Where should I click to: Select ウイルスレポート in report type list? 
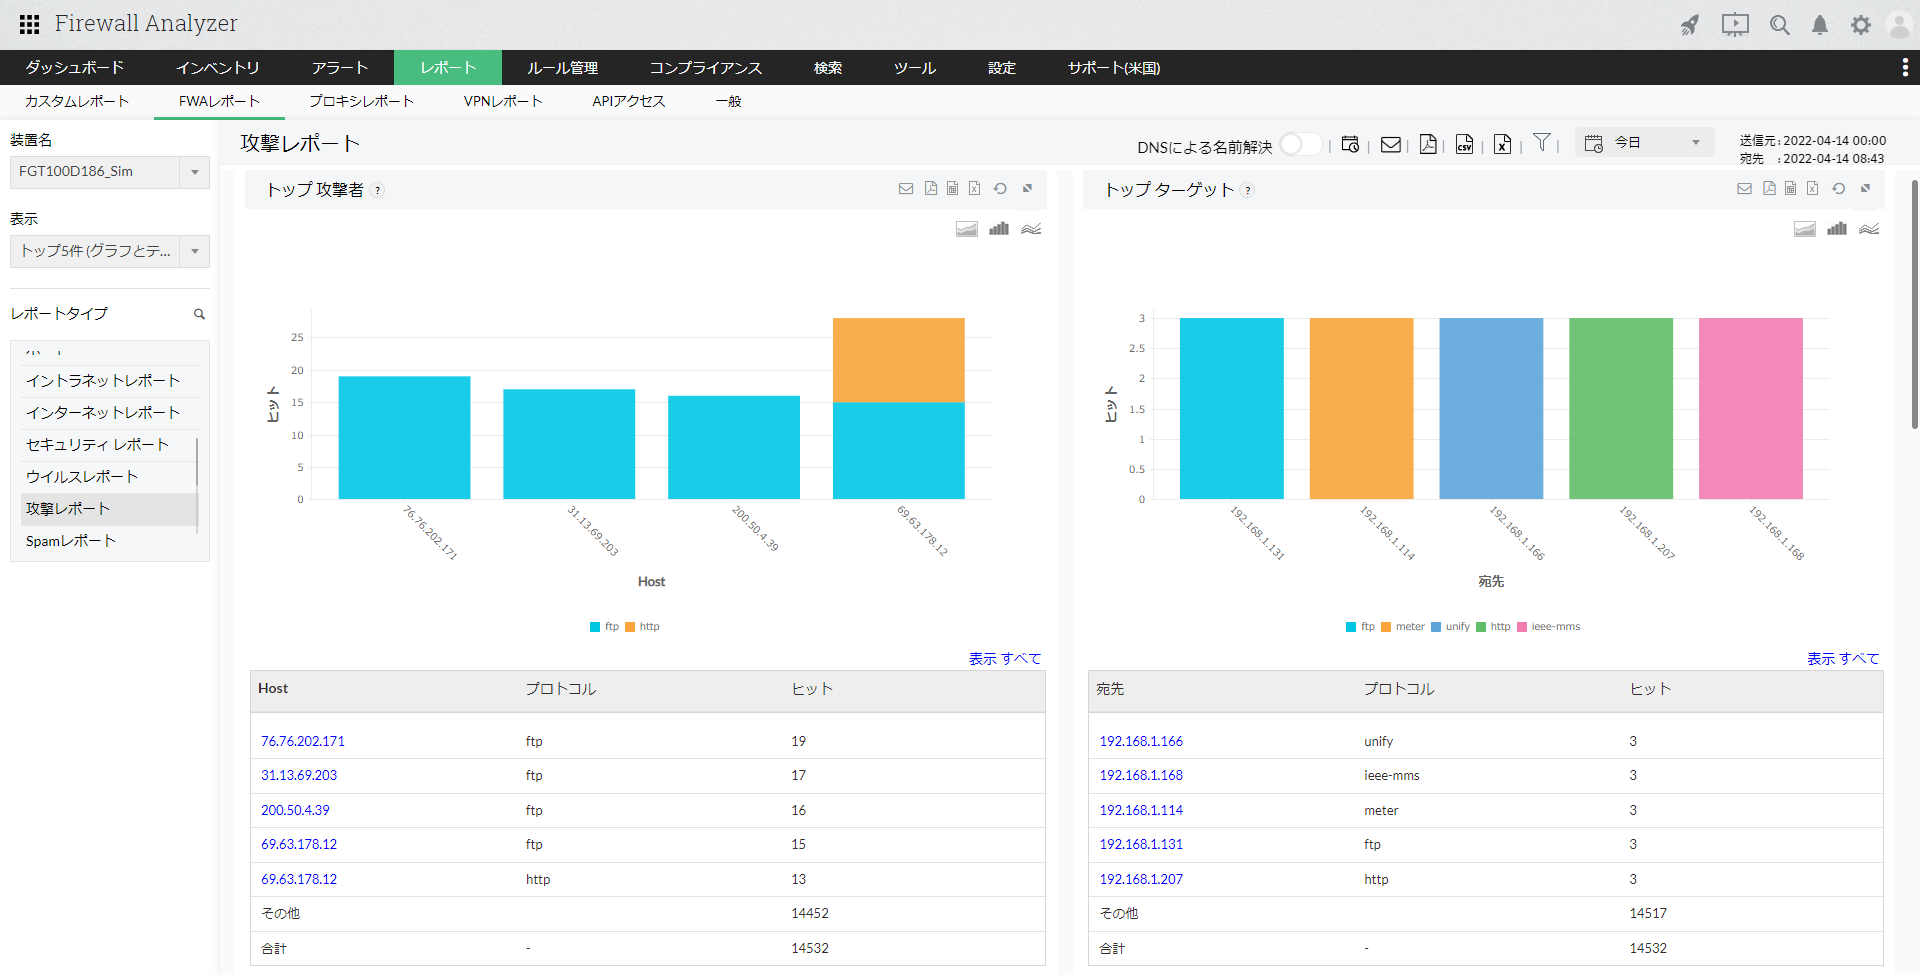(x=82, y=477)
